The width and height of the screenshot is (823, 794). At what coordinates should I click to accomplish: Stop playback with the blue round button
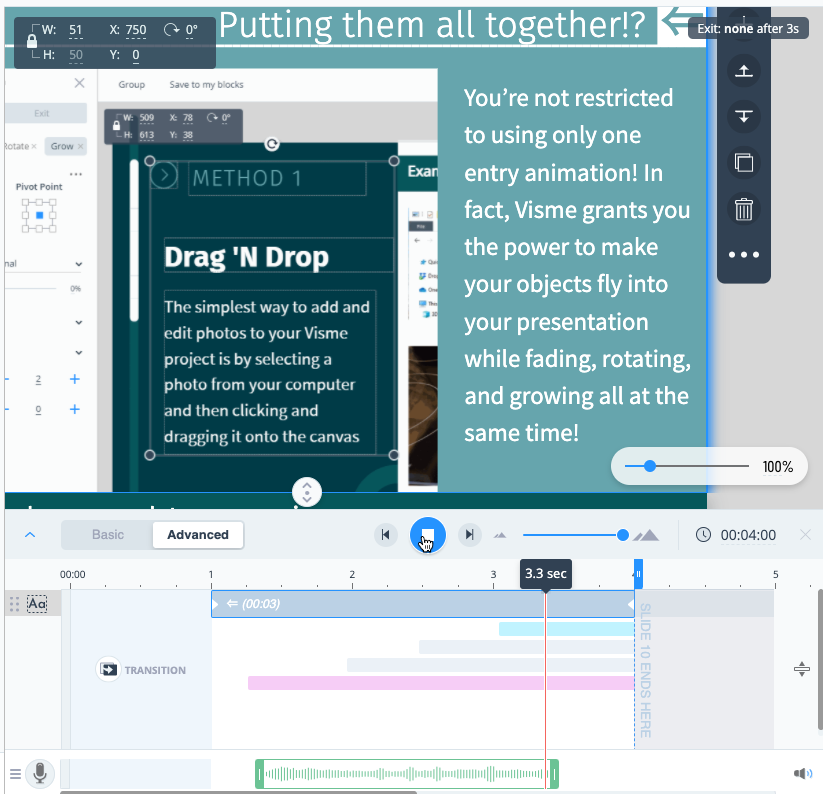427,535
